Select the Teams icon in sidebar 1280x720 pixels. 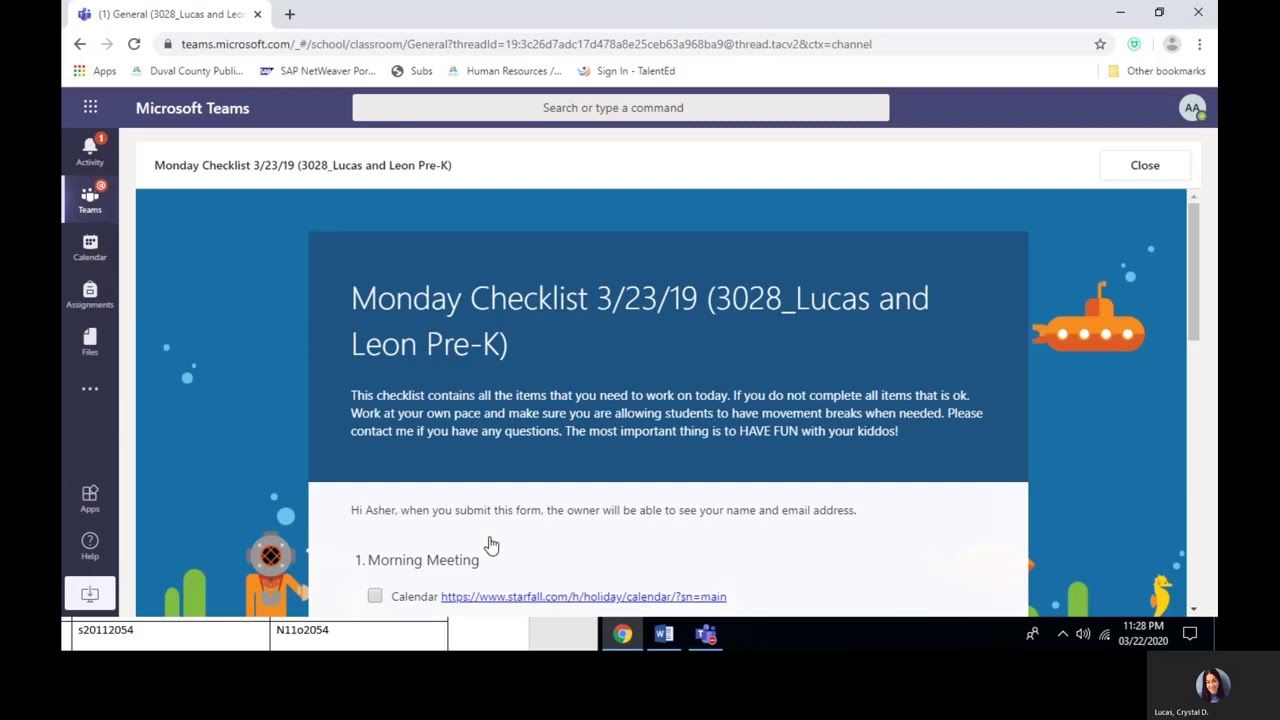pos(90,198)
